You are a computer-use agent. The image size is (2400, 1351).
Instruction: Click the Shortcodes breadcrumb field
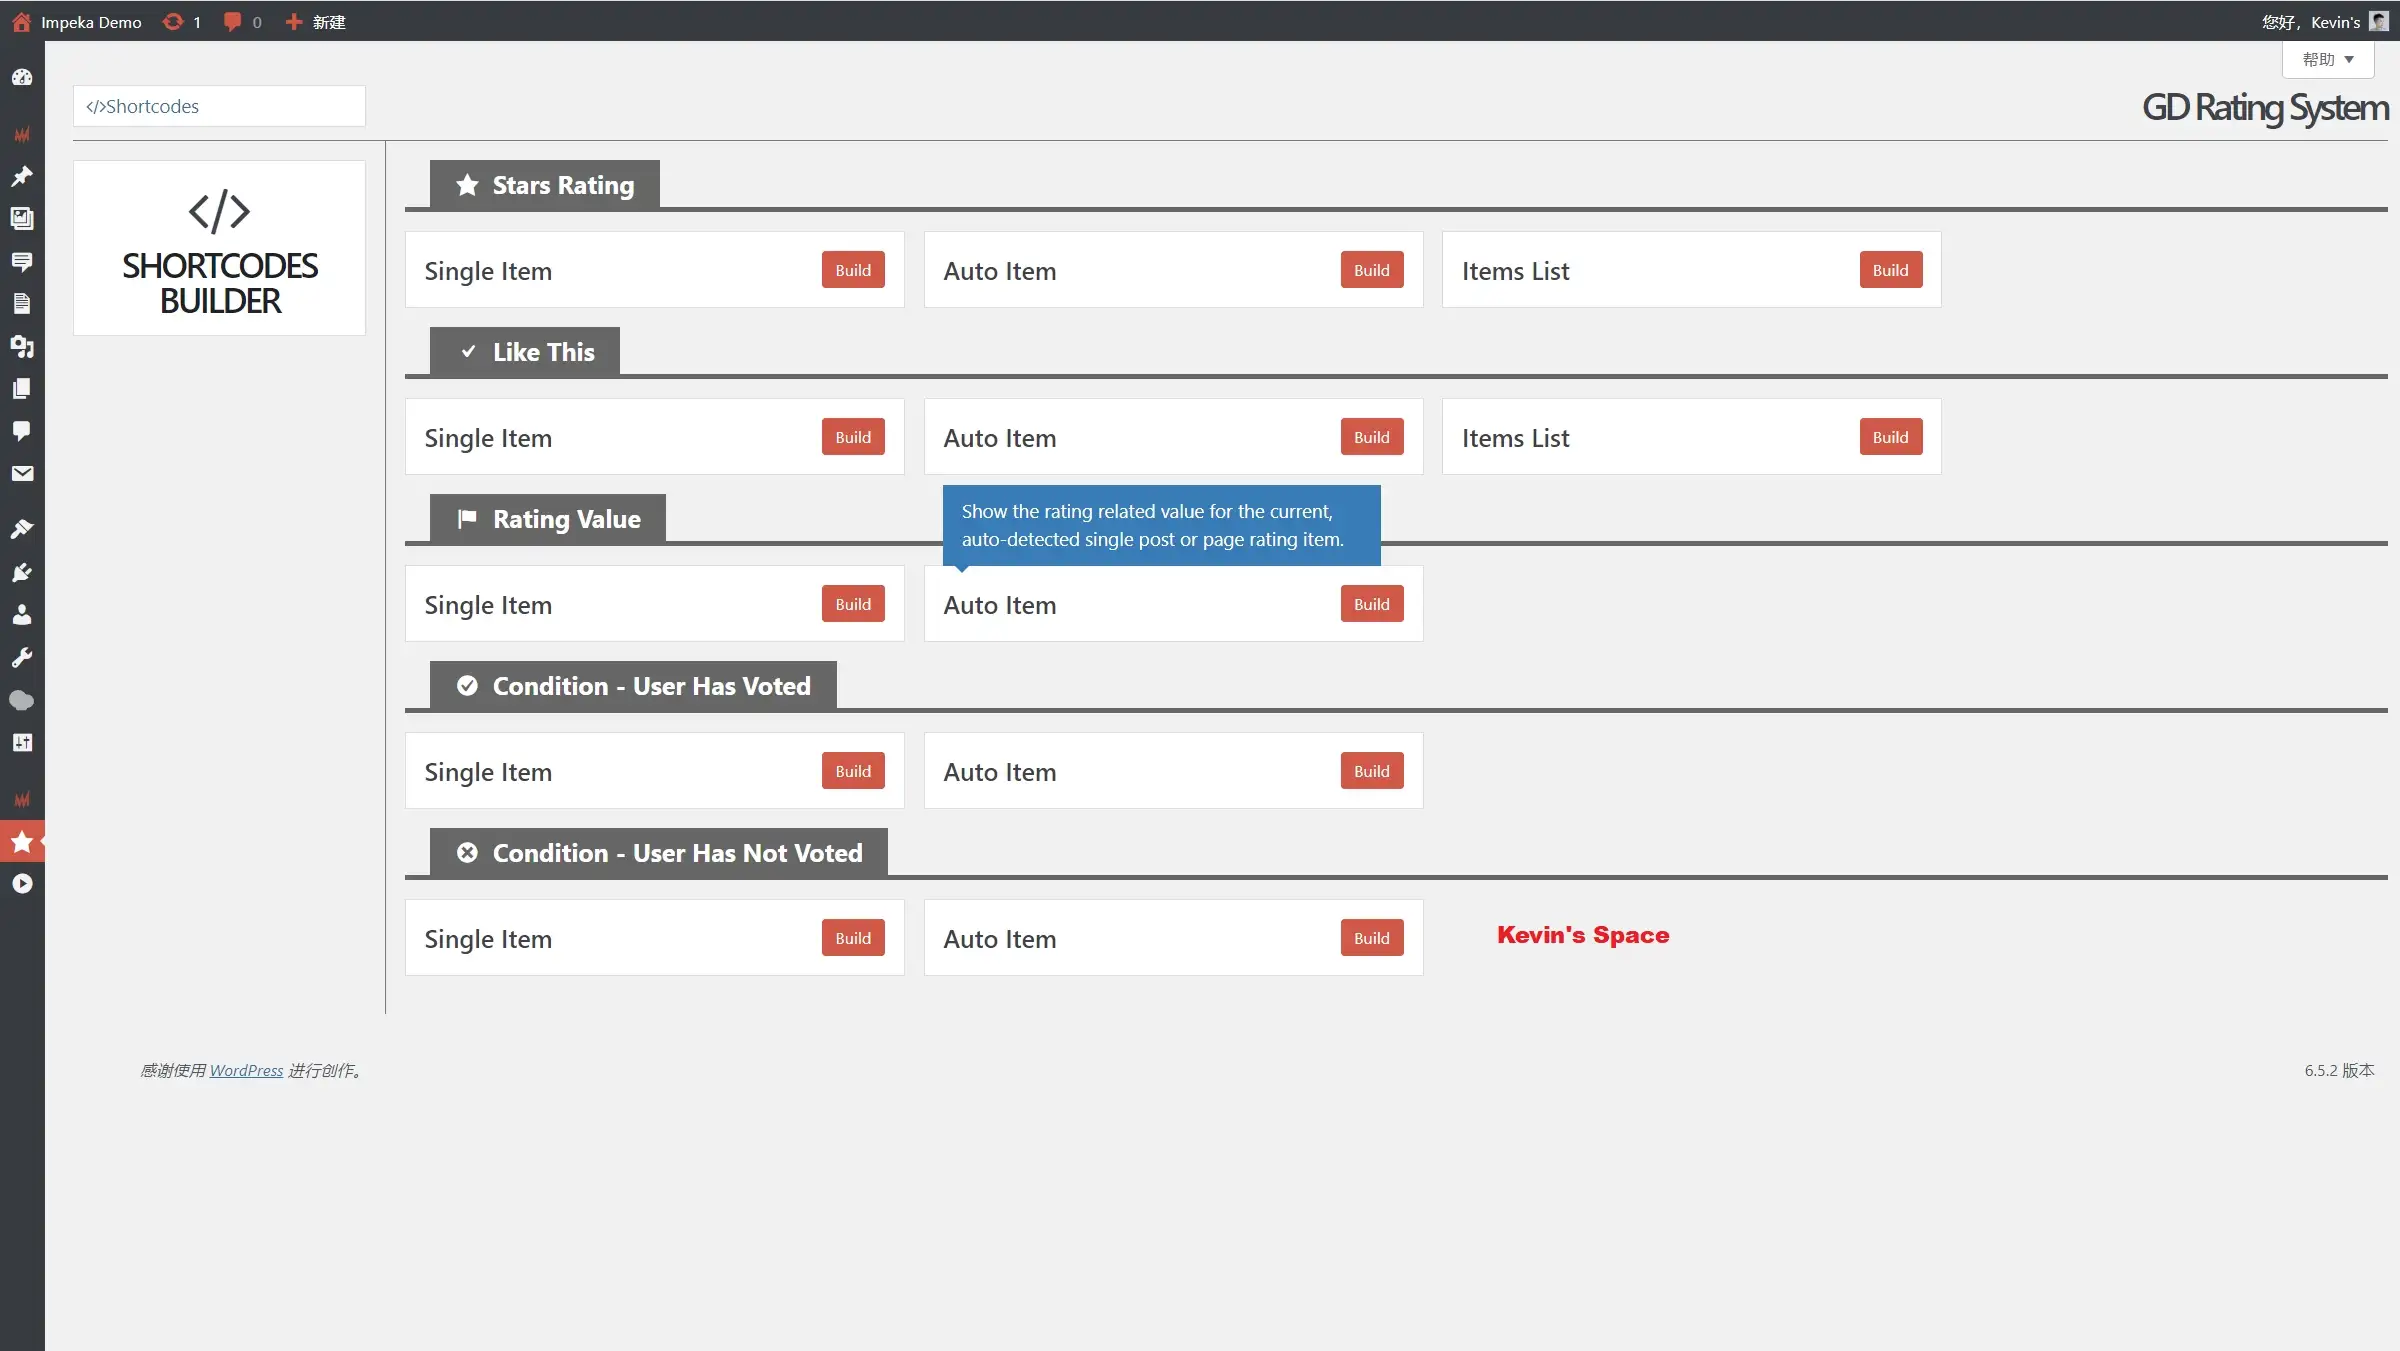(x=219, y=106)
